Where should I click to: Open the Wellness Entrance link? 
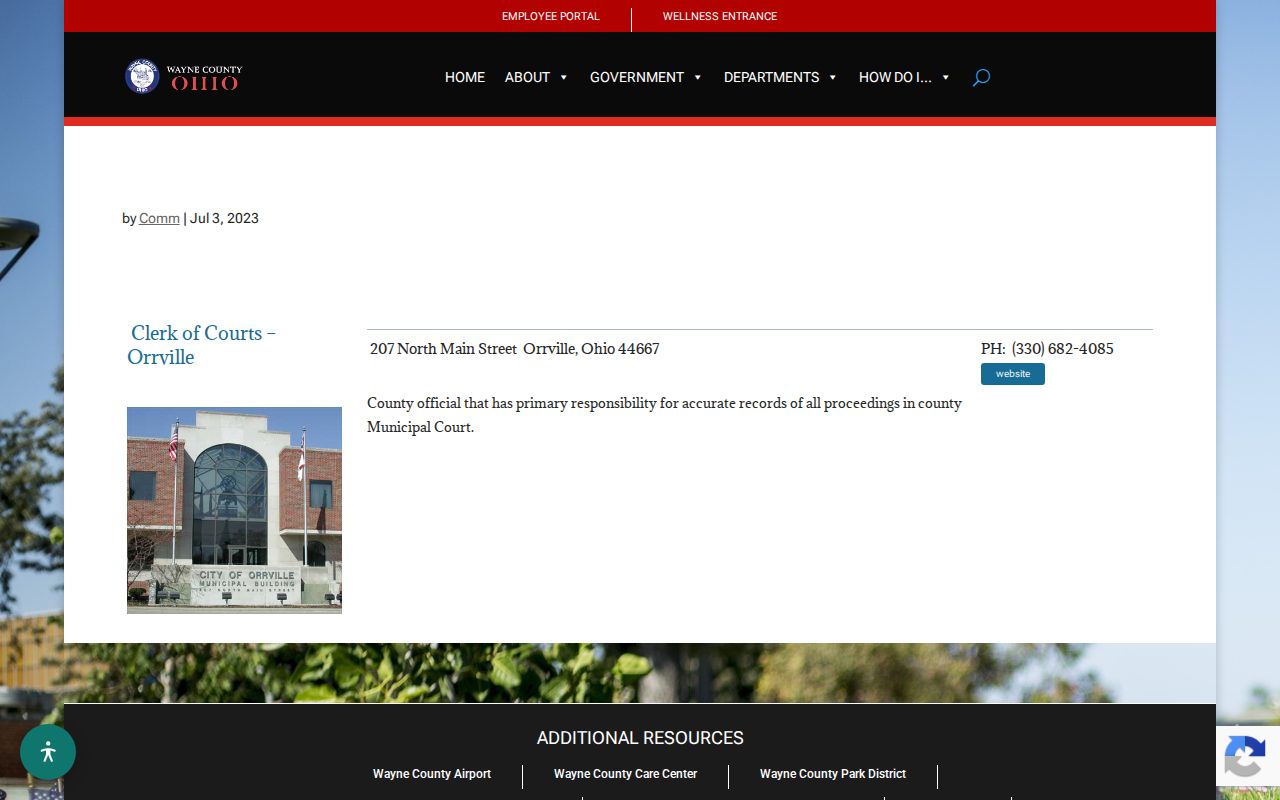[720, 16]
